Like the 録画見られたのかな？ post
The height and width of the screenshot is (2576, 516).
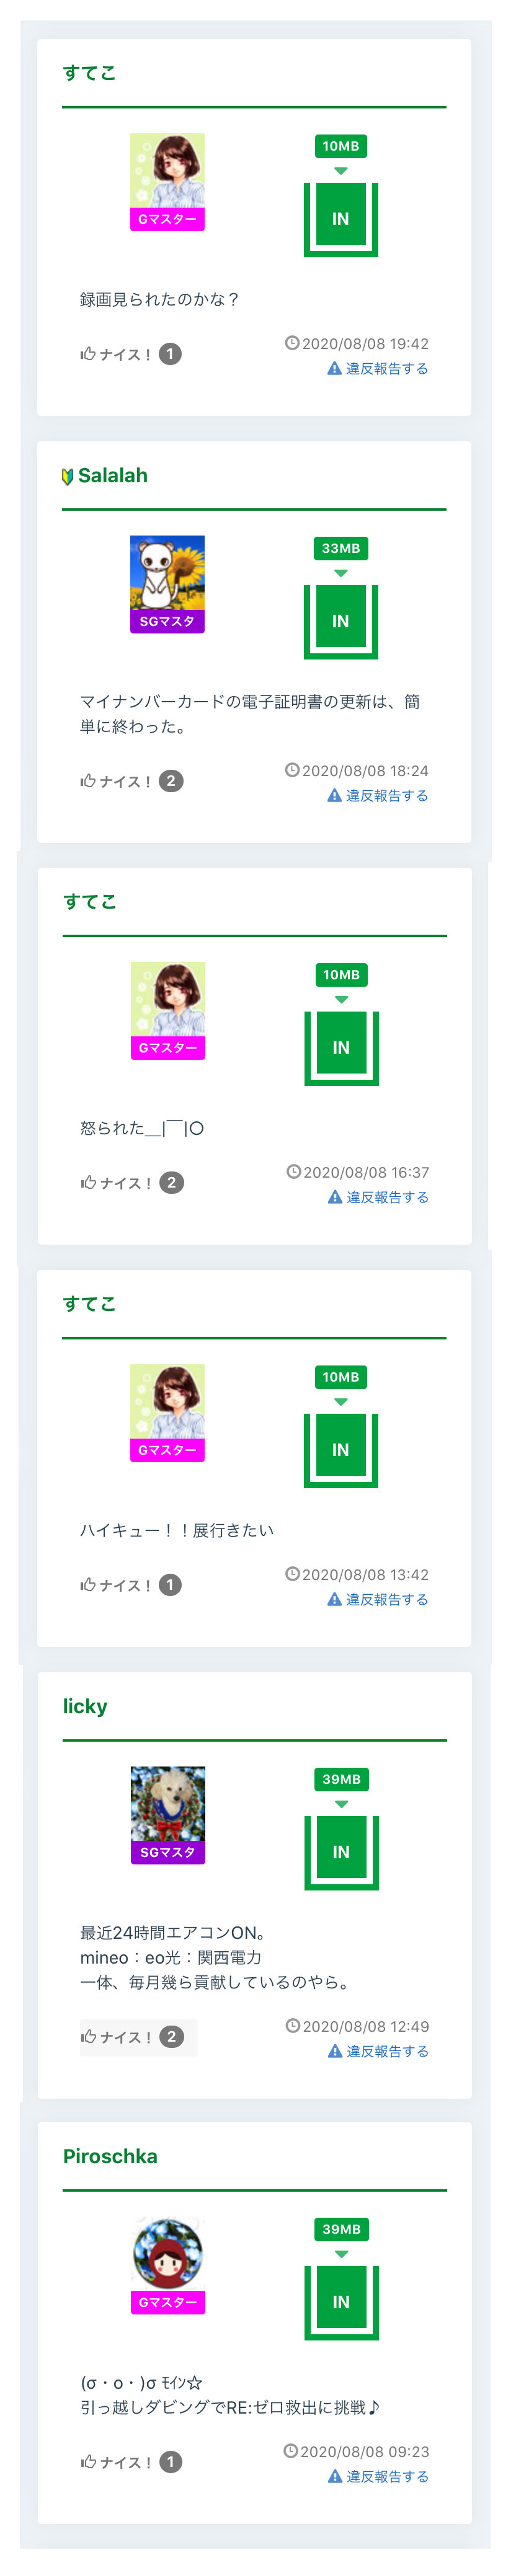click(x=116, y=354)
